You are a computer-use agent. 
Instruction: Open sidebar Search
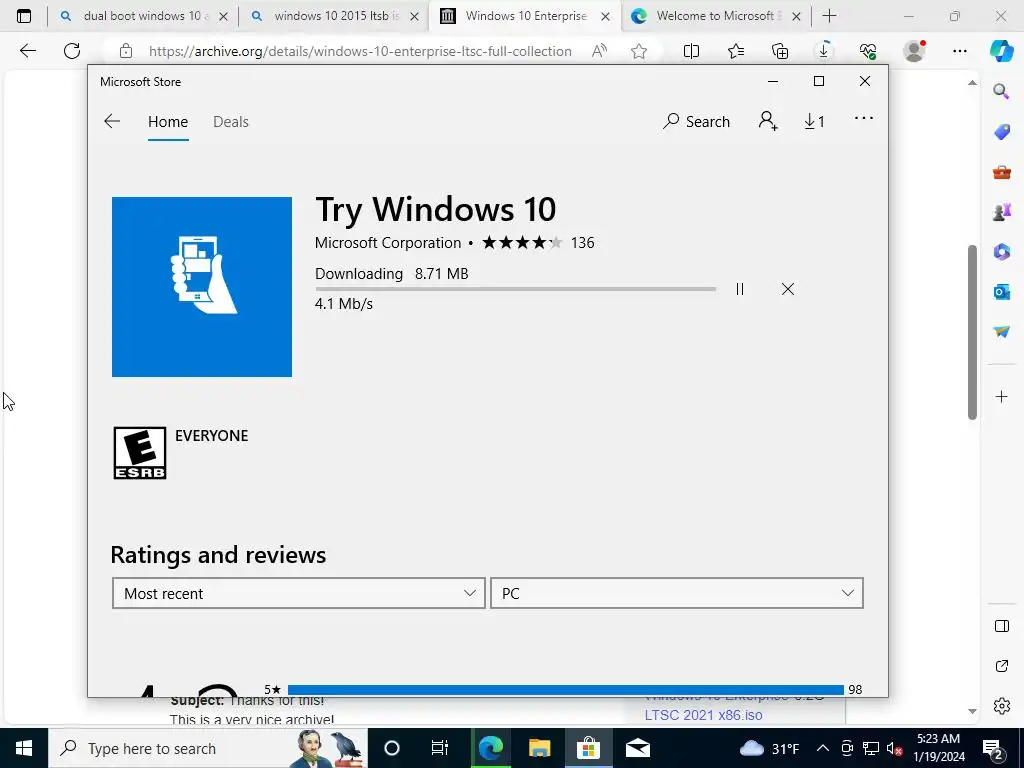(1001, 91)
